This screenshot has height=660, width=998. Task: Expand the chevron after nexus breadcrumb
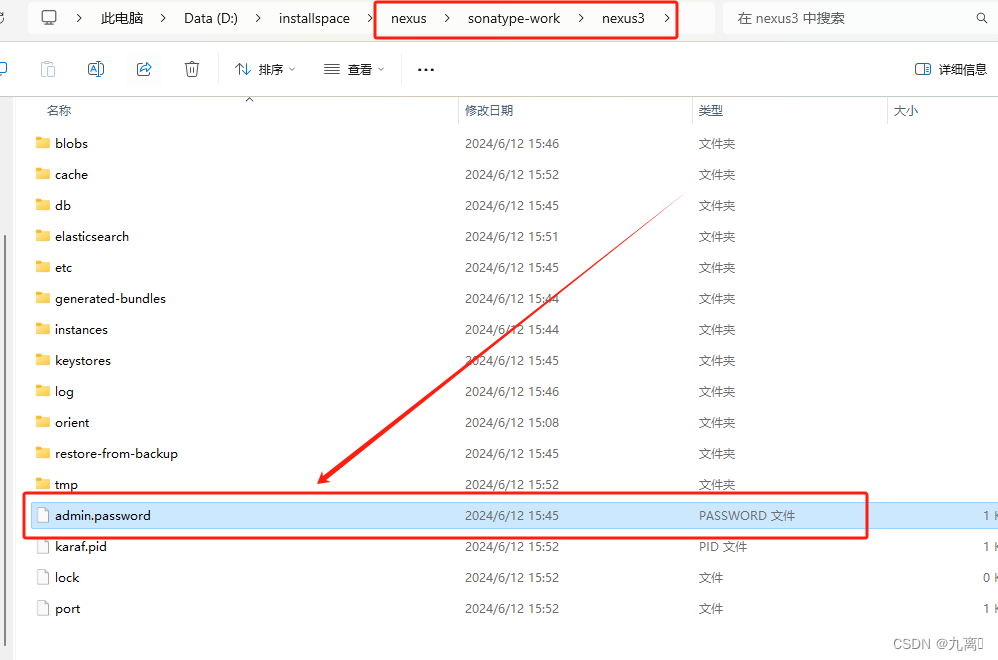(x=447, y=18)
